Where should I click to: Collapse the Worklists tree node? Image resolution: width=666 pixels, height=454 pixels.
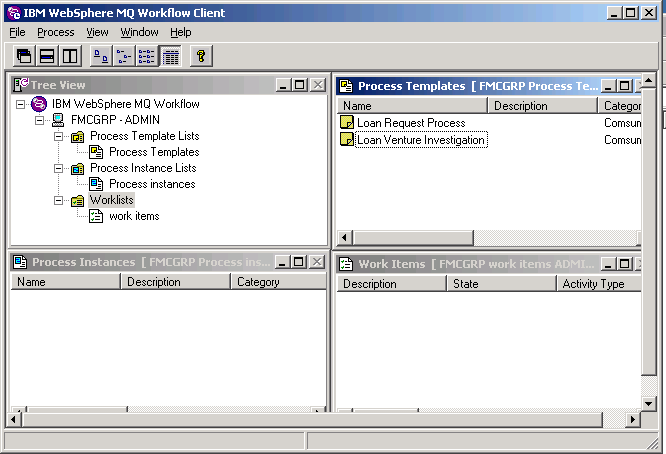(x=59, y=200)
